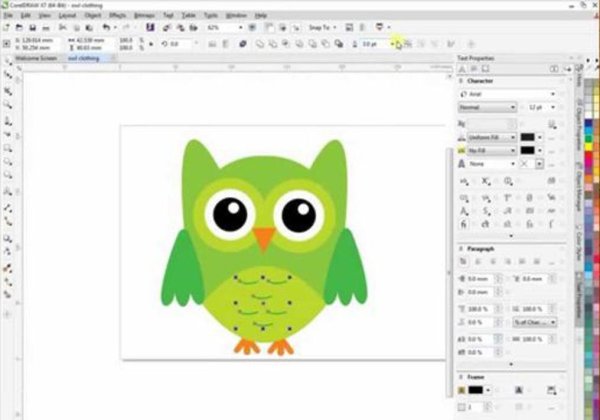The height and width of the screenshot is (420, 600).
Task: Click the rotation angle field
Action: 180,44
